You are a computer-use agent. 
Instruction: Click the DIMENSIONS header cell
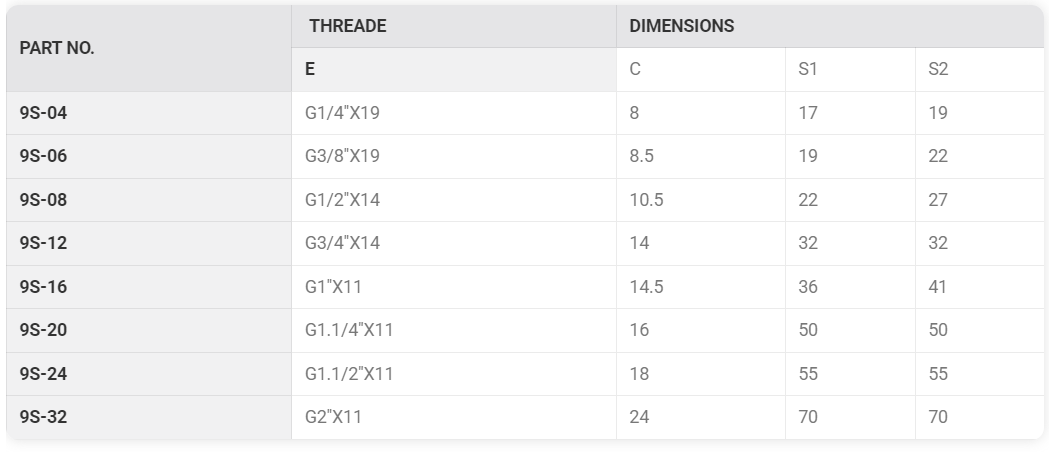(830, 26)
